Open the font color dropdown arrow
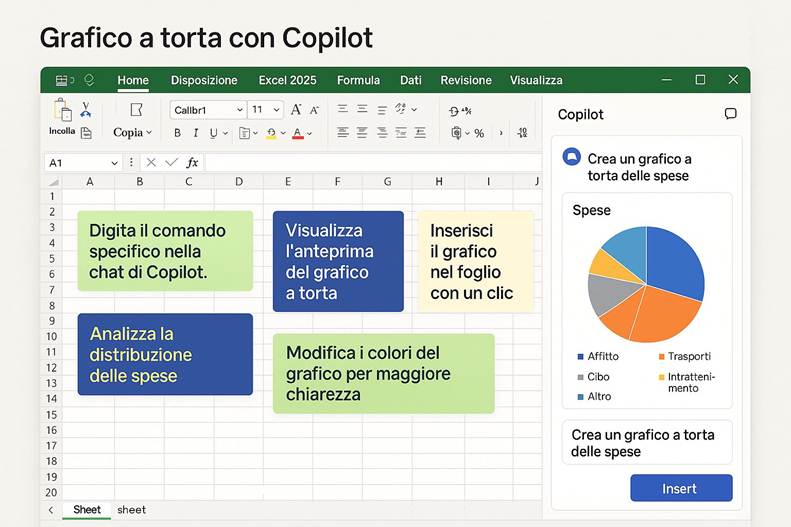Viewport: 791px width, 527px height. (x=309, y=133)
